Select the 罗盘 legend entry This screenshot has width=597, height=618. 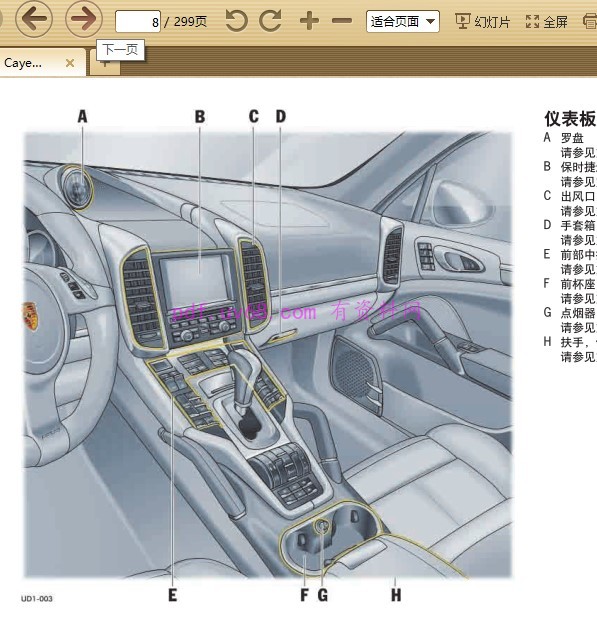tap(572, 138)
